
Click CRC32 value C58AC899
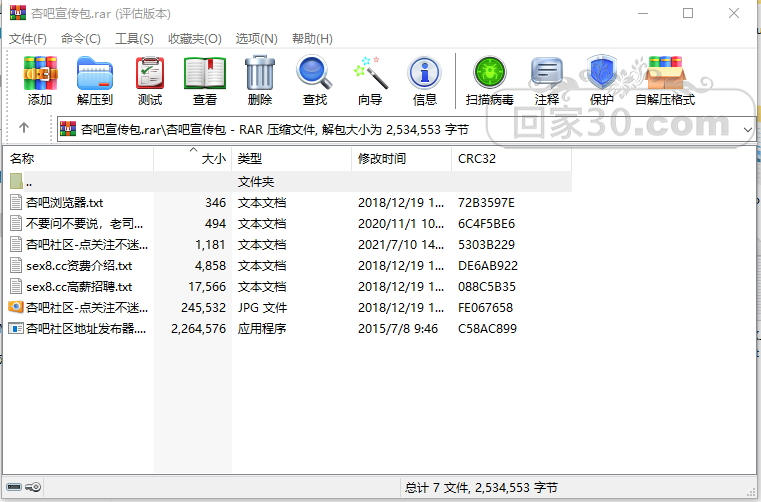pyautogui.click(x=487, y=329)
